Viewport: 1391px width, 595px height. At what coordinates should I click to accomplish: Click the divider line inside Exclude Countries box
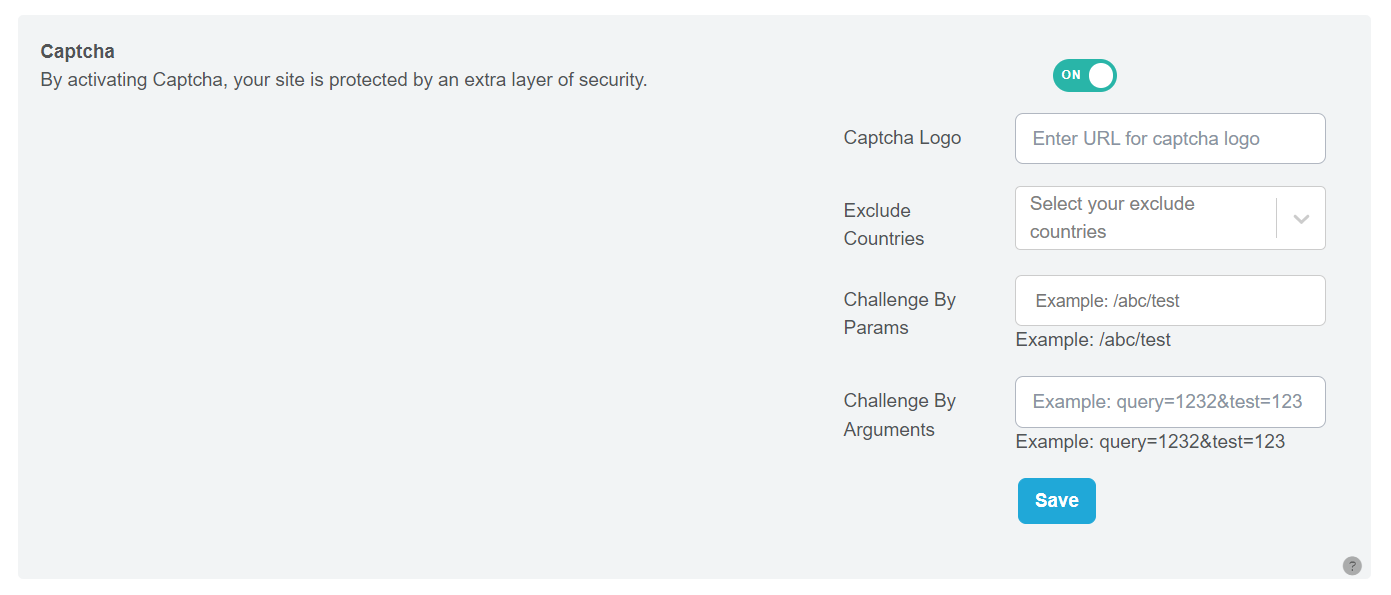tap(1277, 218)
